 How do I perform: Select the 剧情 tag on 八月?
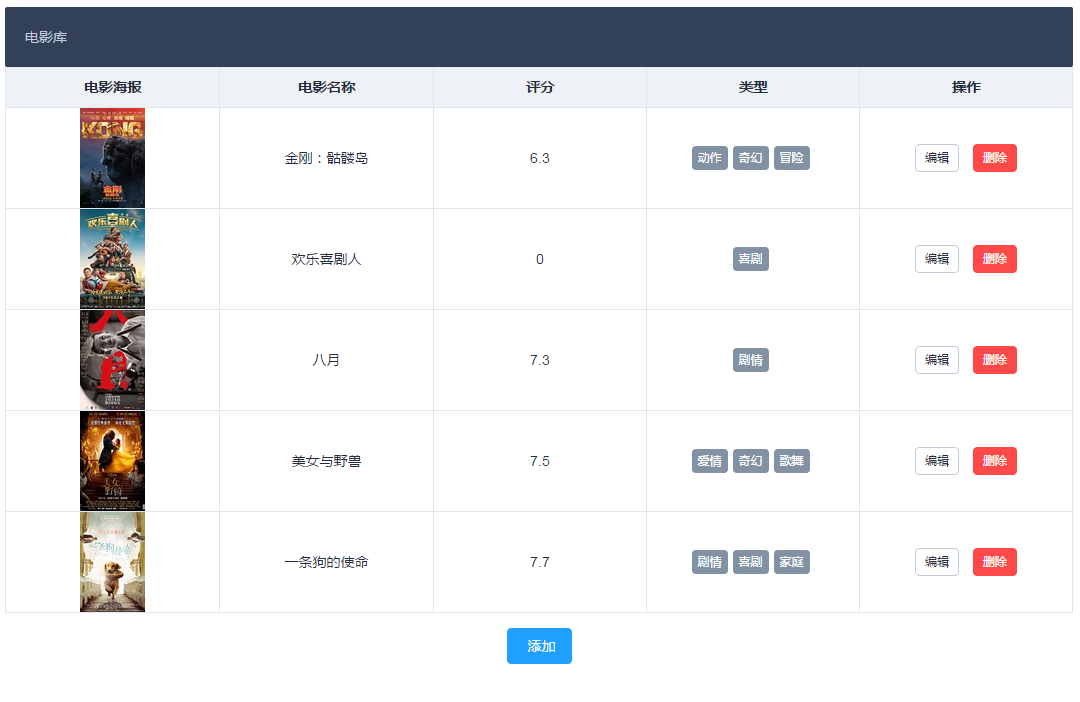click(x=751, y=359)
